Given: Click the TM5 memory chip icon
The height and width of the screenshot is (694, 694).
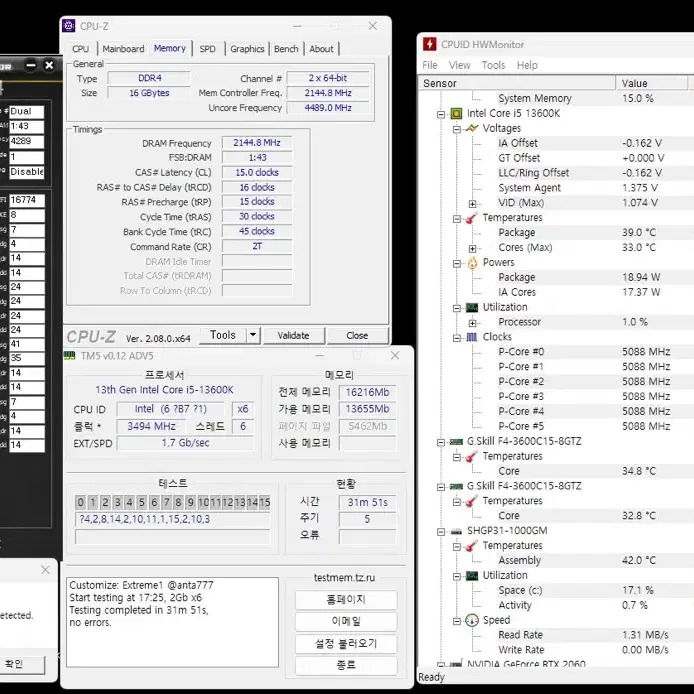Looking at the screenshot, I should (x=70, y=356).
